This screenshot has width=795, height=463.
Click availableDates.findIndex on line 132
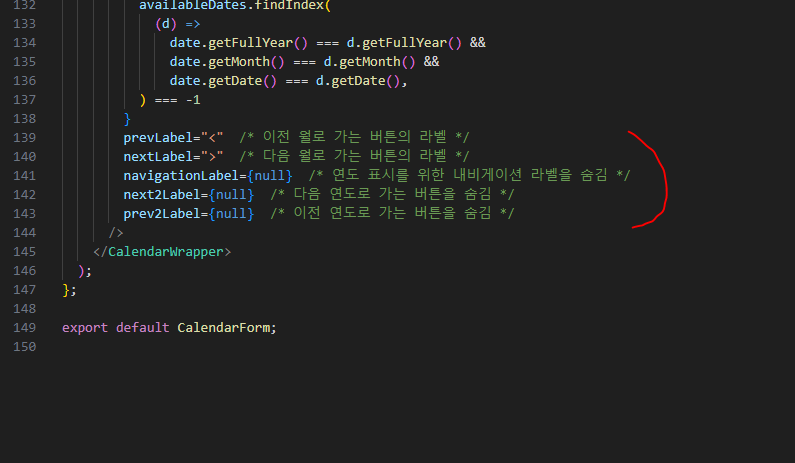point(232,5)
